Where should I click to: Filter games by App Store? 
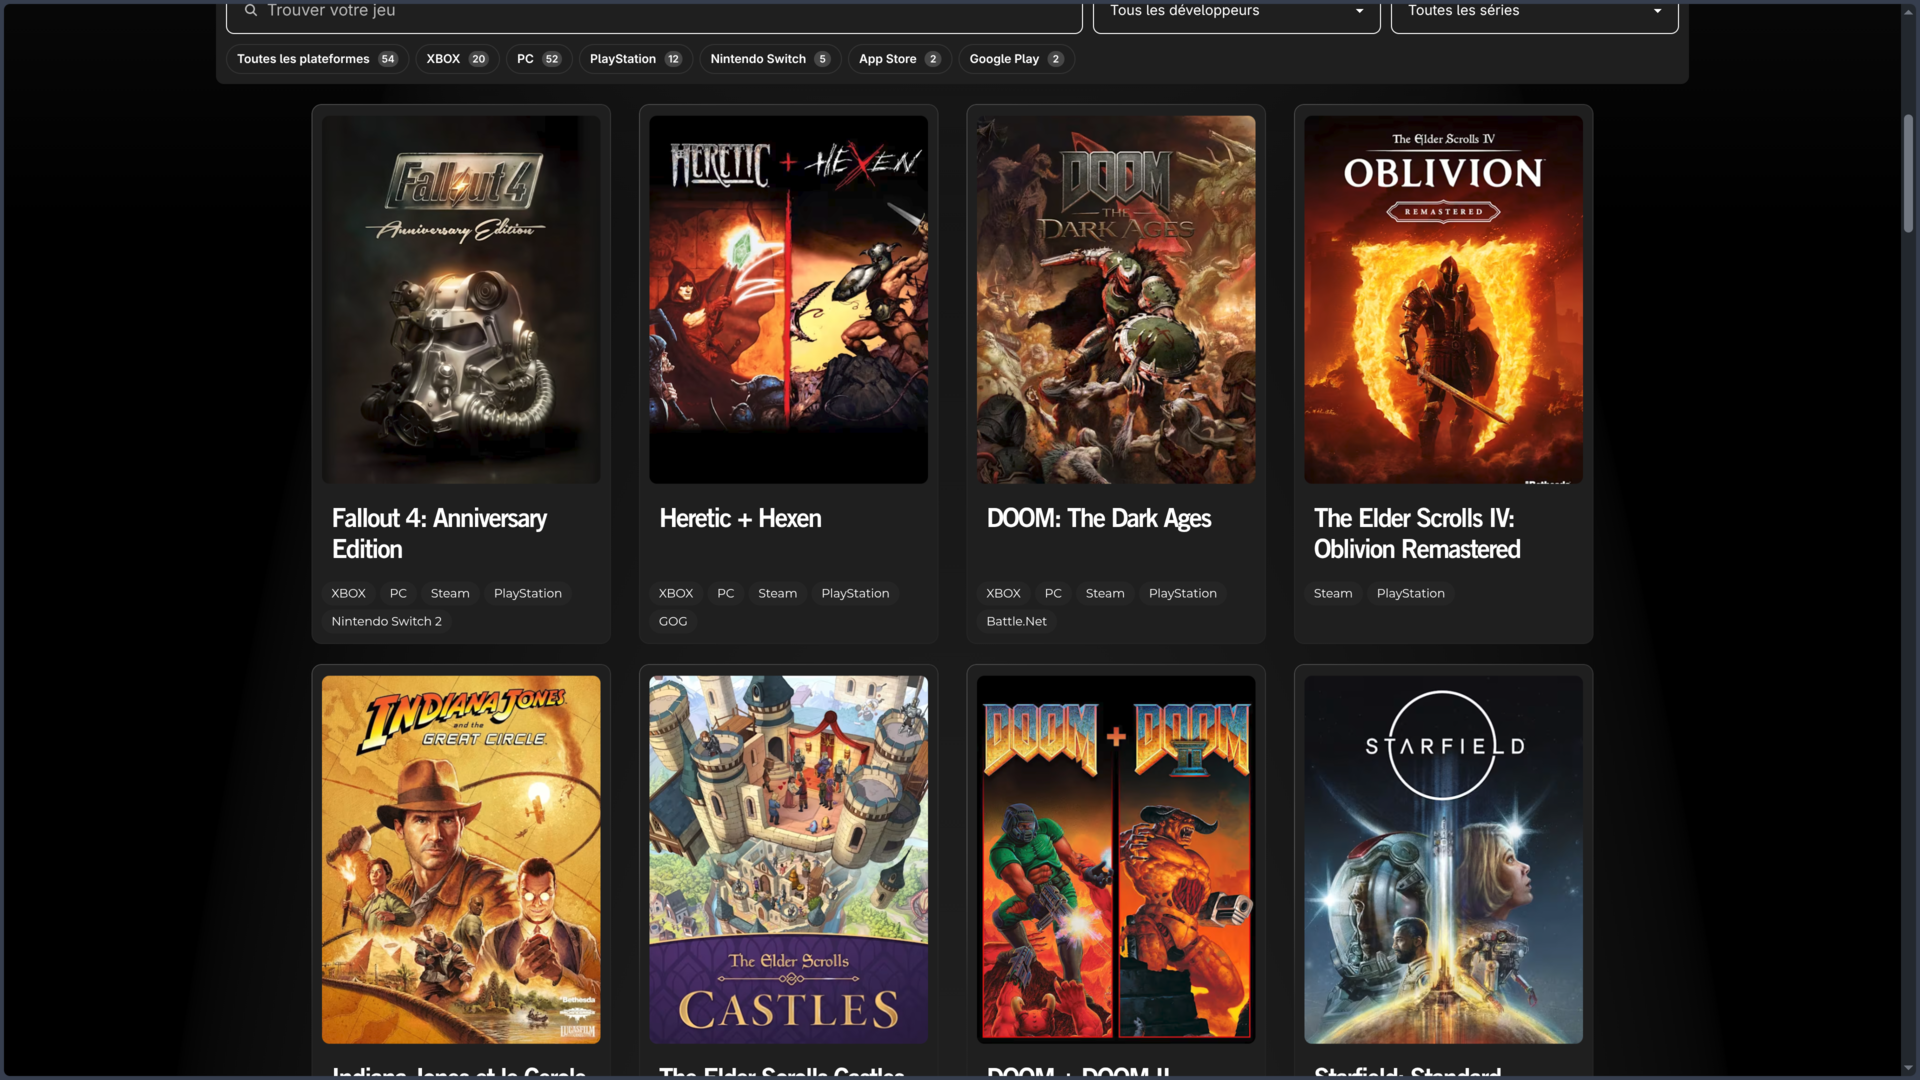[899, 59]
